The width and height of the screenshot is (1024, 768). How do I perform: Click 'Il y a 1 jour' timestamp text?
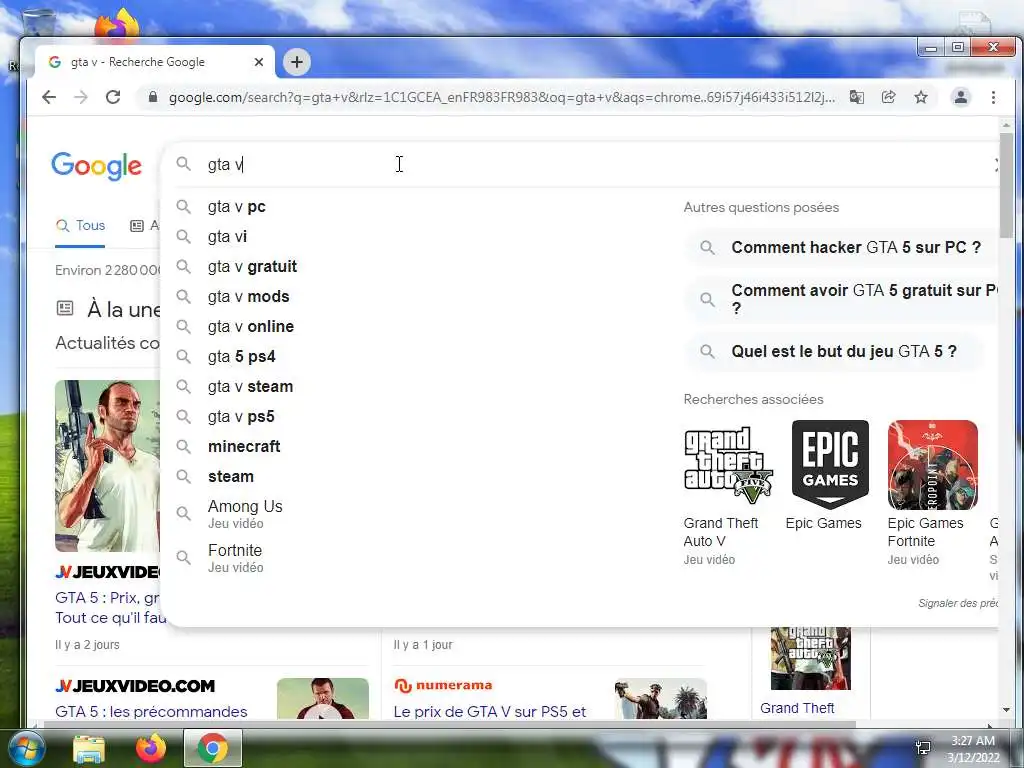[423, 645]
